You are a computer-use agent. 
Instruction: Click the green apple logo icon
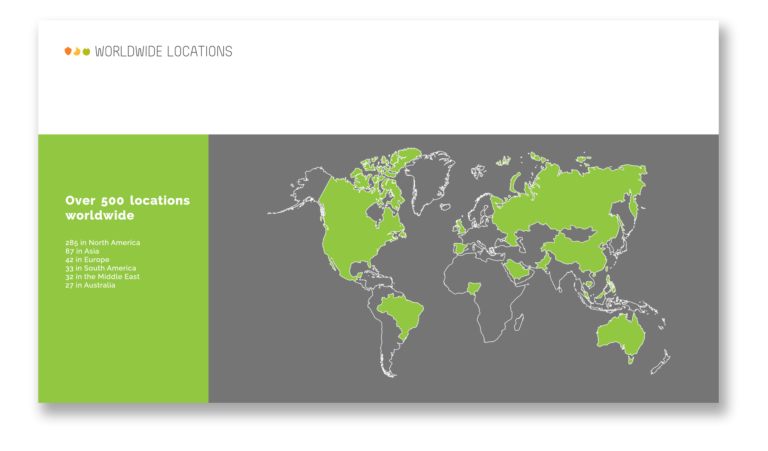(86, 51)
